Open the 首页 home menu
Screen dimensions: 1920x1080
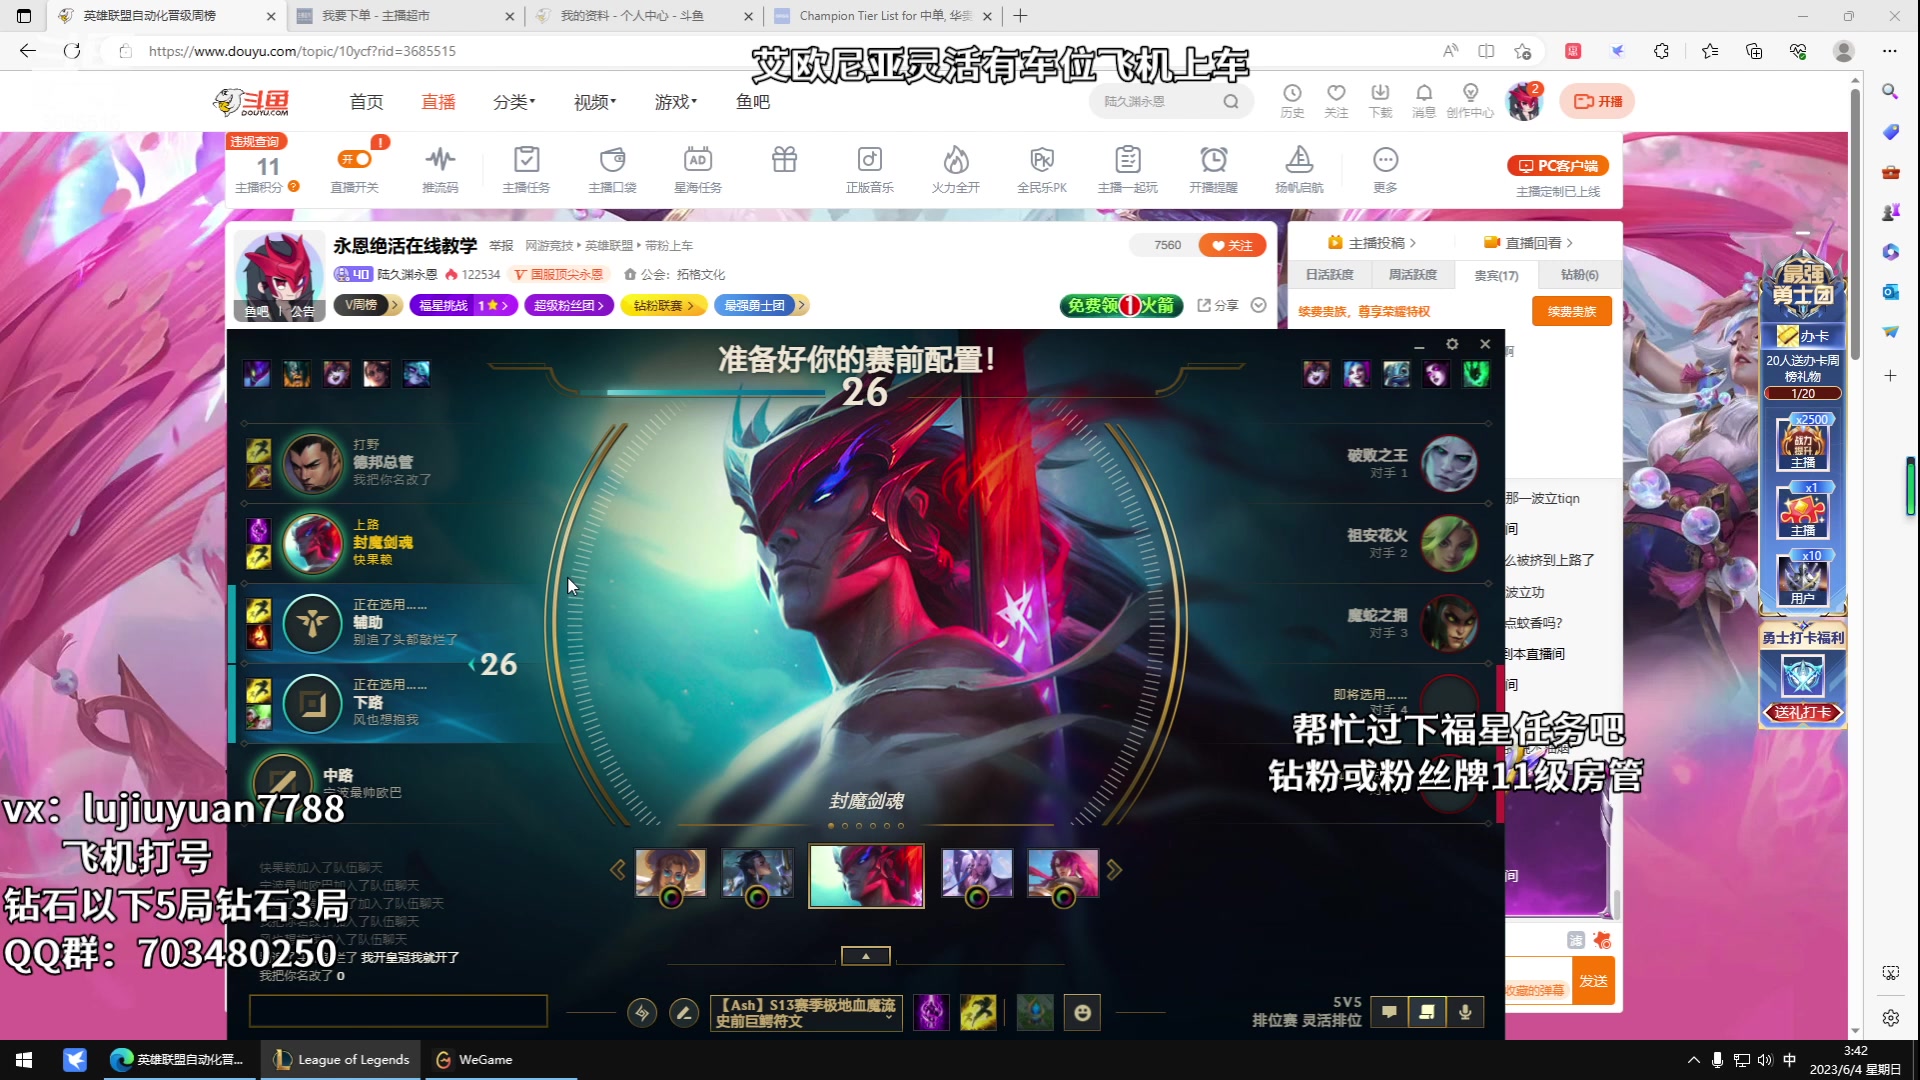(x=366, y=102)
